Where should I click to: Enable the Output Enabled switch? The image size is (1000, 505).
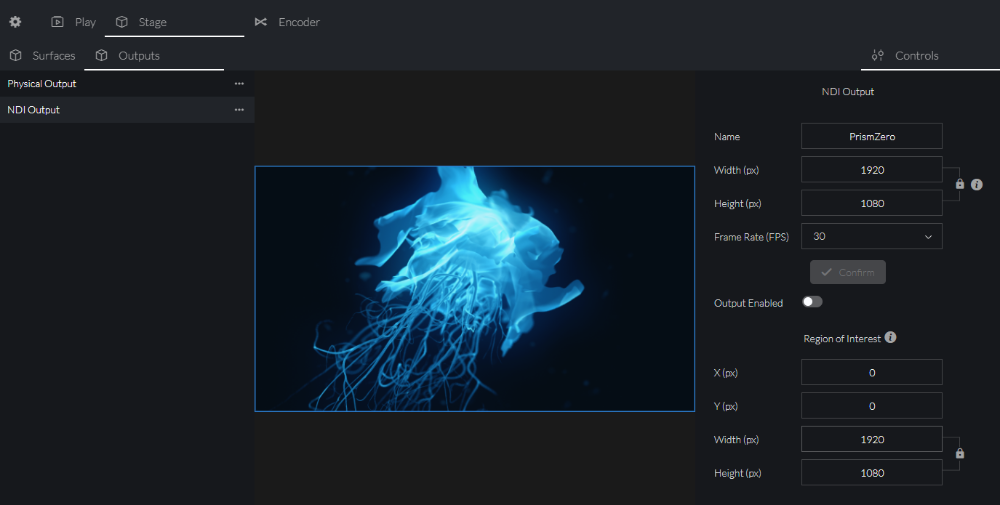812,302
